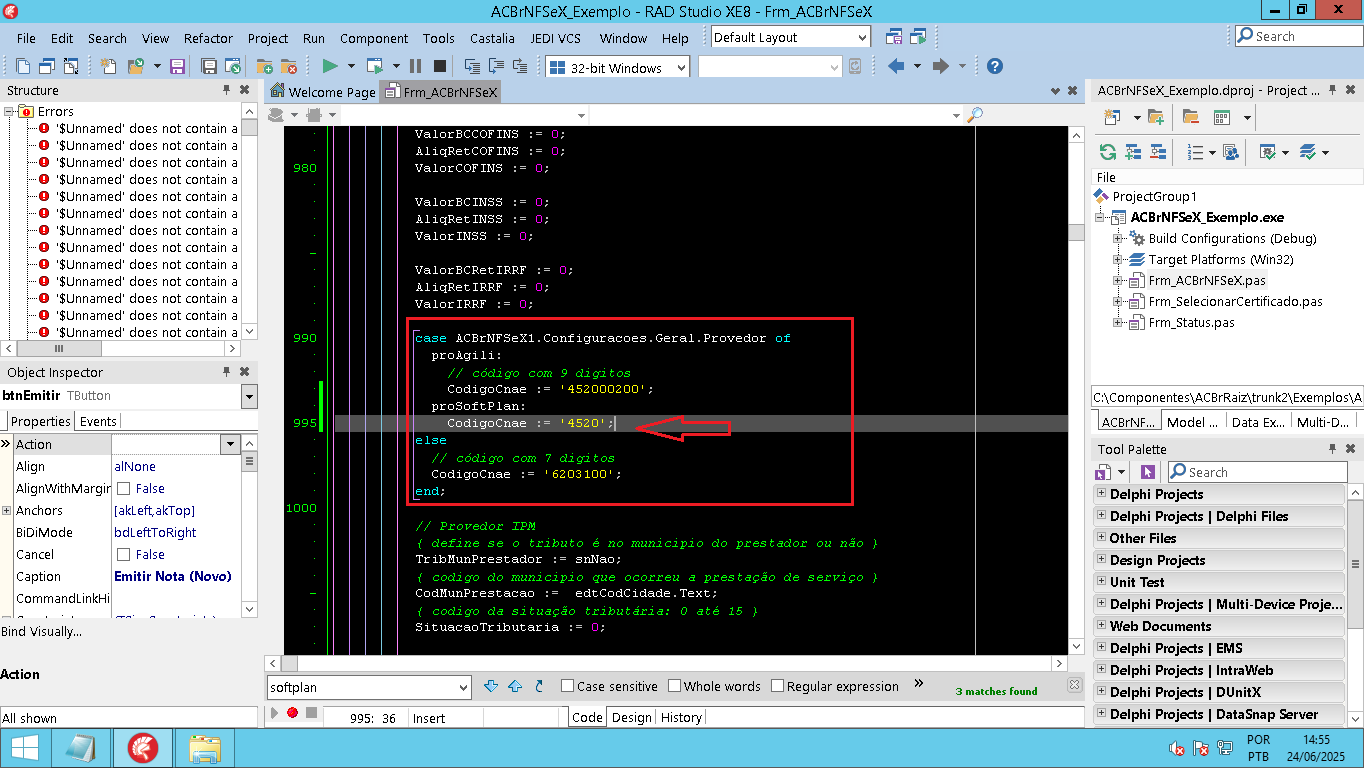Click the Save Desktop layout icon
This screenshot has height=768, width=1364.
coord(894,37)
